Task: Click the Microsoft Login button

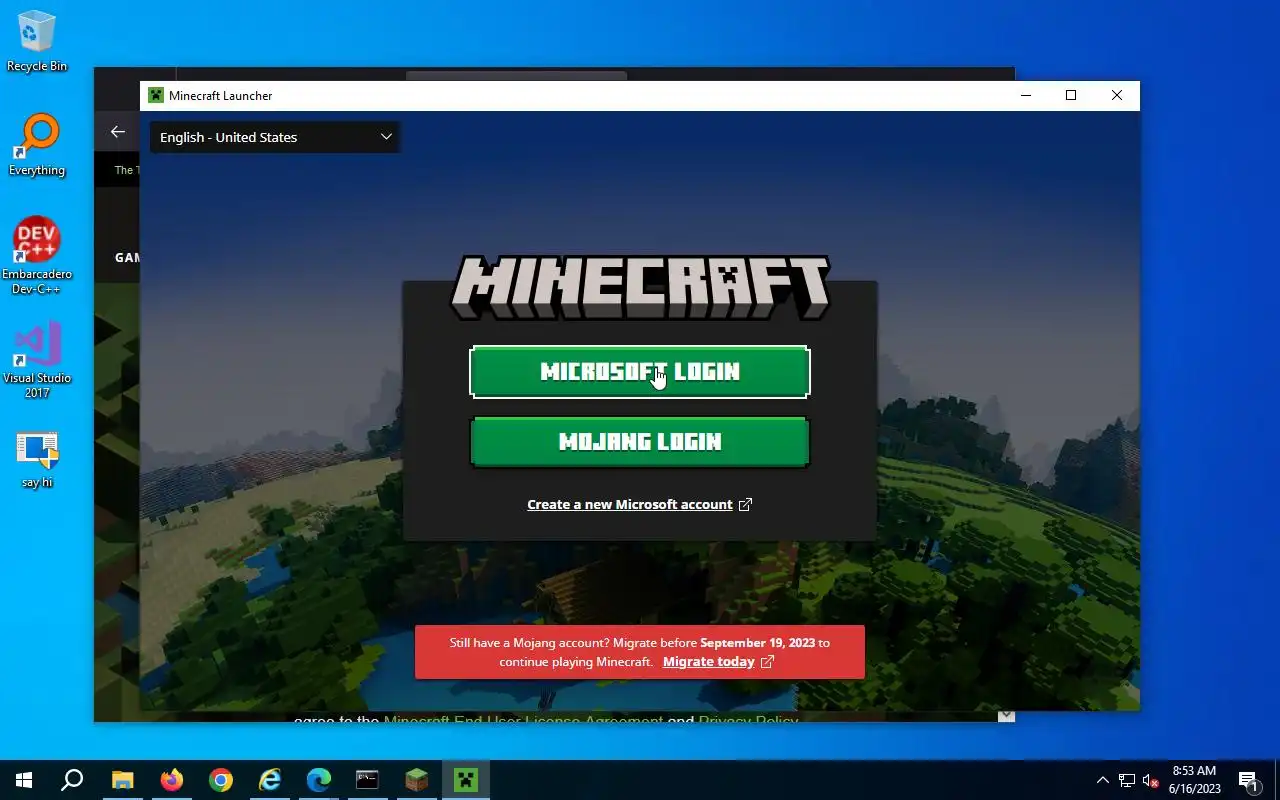Action: pos(639,372)
